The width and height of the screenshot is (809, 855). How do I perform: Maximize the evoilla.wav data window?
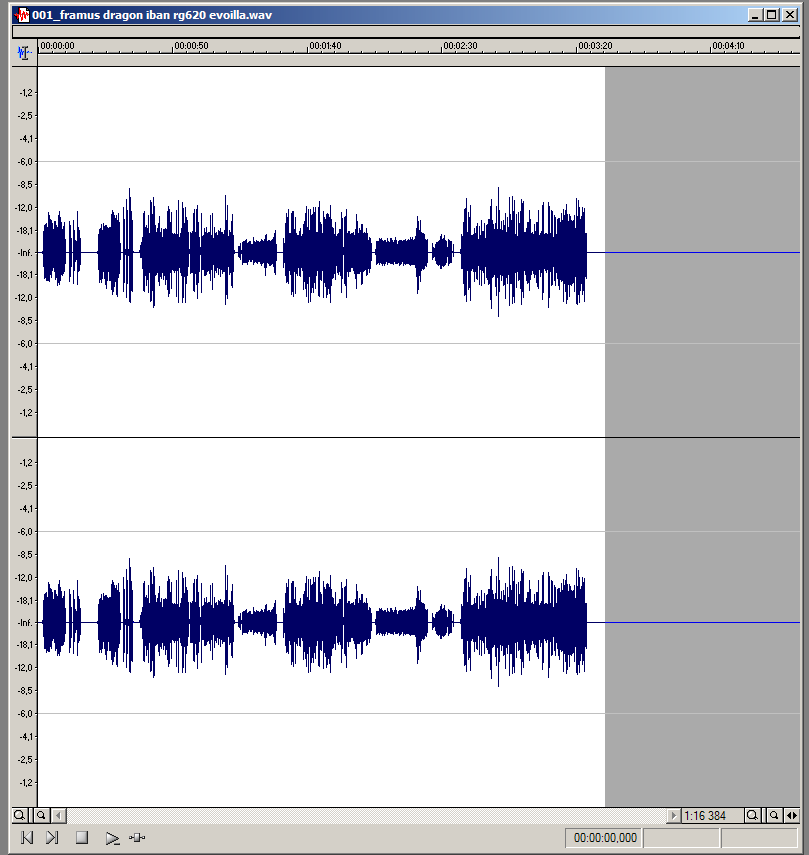coord(772,15)
